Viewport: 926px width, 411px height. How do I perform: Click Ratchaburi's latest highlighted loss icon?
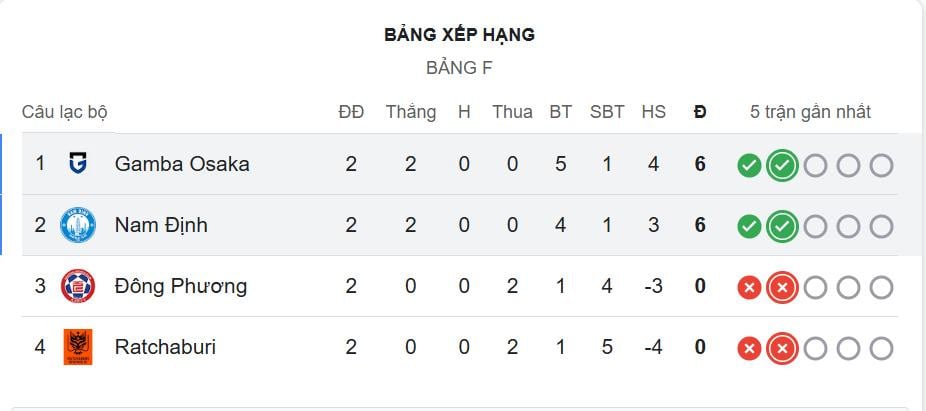point(782,349)
